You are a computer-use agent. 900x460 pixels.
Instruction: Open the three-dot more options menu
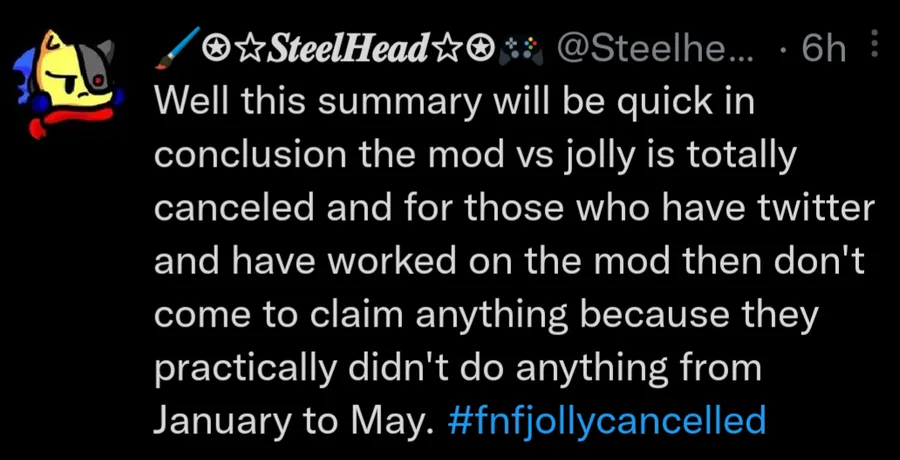click(x=875, y=44)
